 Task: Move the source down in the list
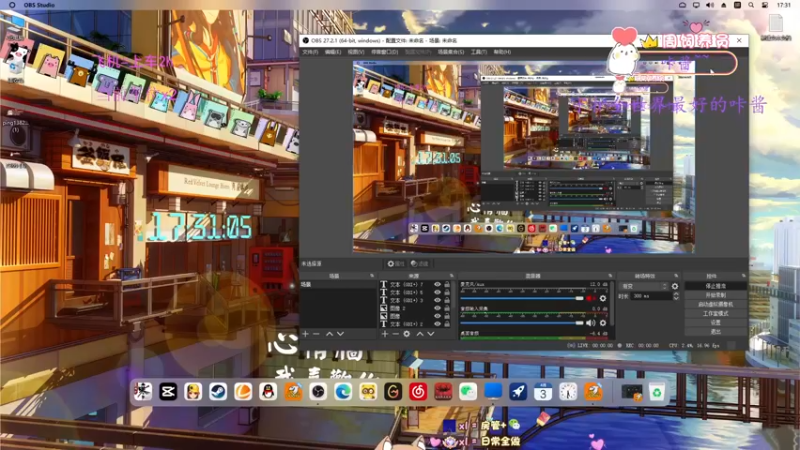[431, 334]
